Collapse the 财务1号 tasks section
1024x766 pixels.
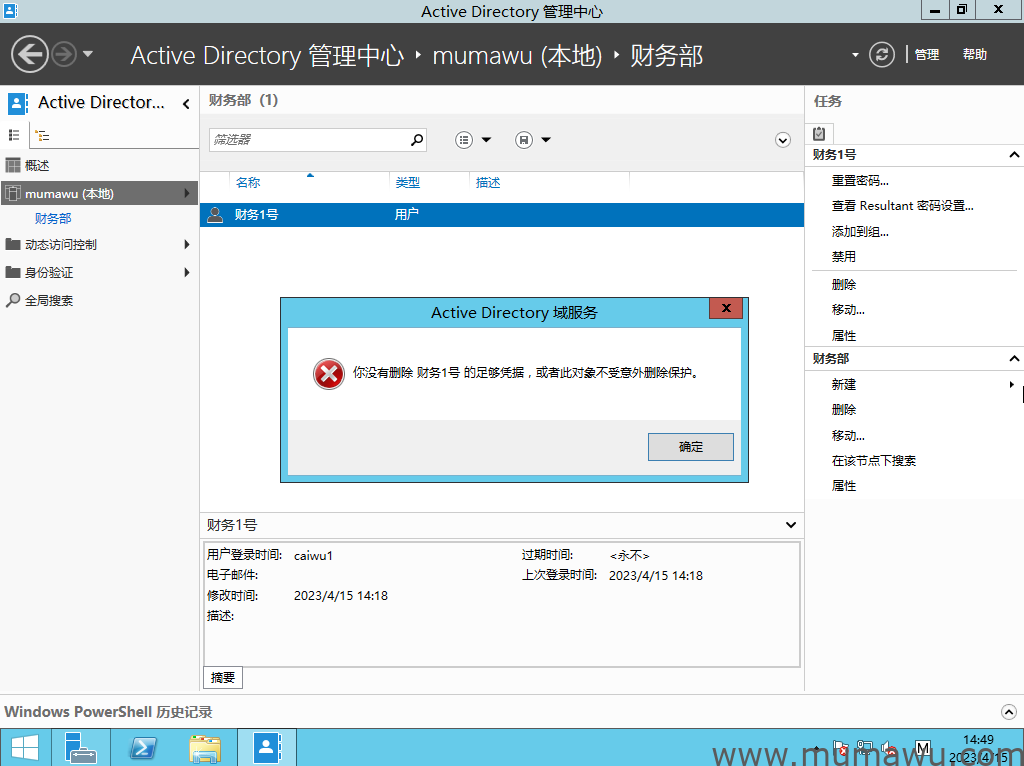1014,155
